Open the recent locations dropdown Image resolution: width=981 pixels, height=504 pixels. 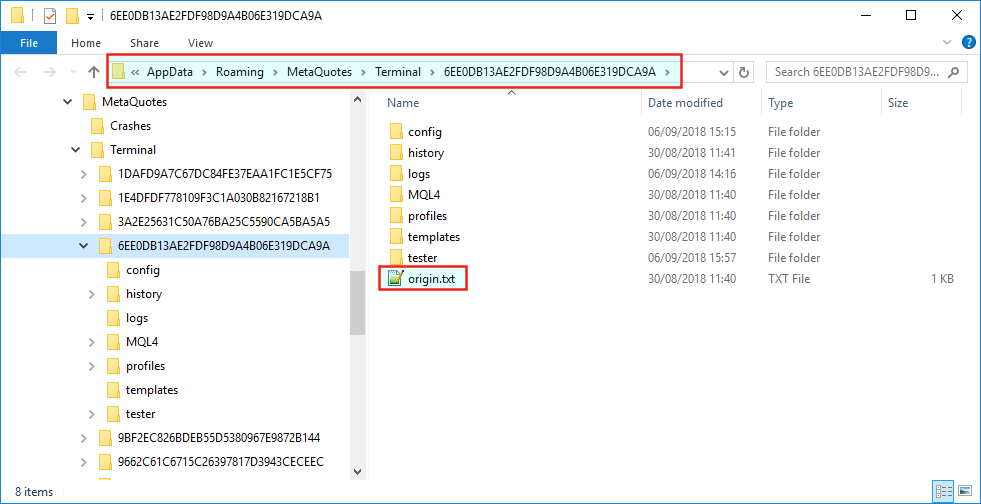point(74,73)
